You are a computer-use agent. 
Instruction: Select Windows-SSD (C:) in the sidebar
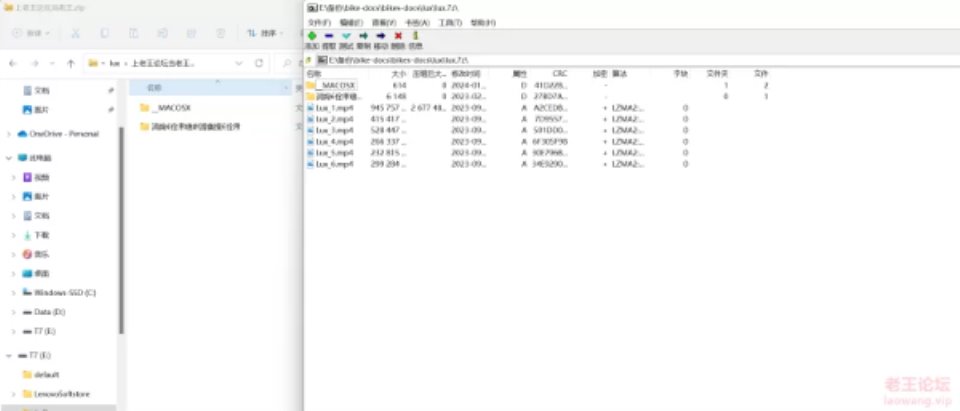click(59, 293)
